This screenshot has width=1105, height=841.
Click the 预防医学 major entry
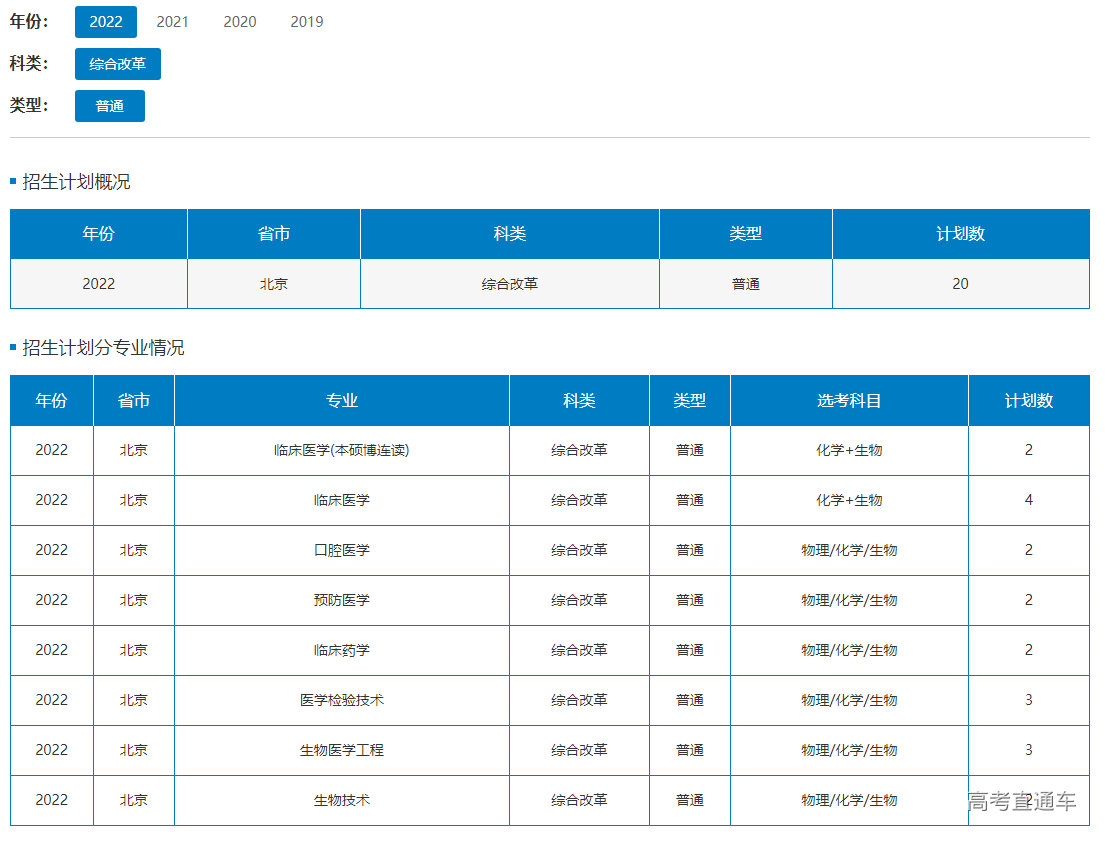click(x=341, y=600)
